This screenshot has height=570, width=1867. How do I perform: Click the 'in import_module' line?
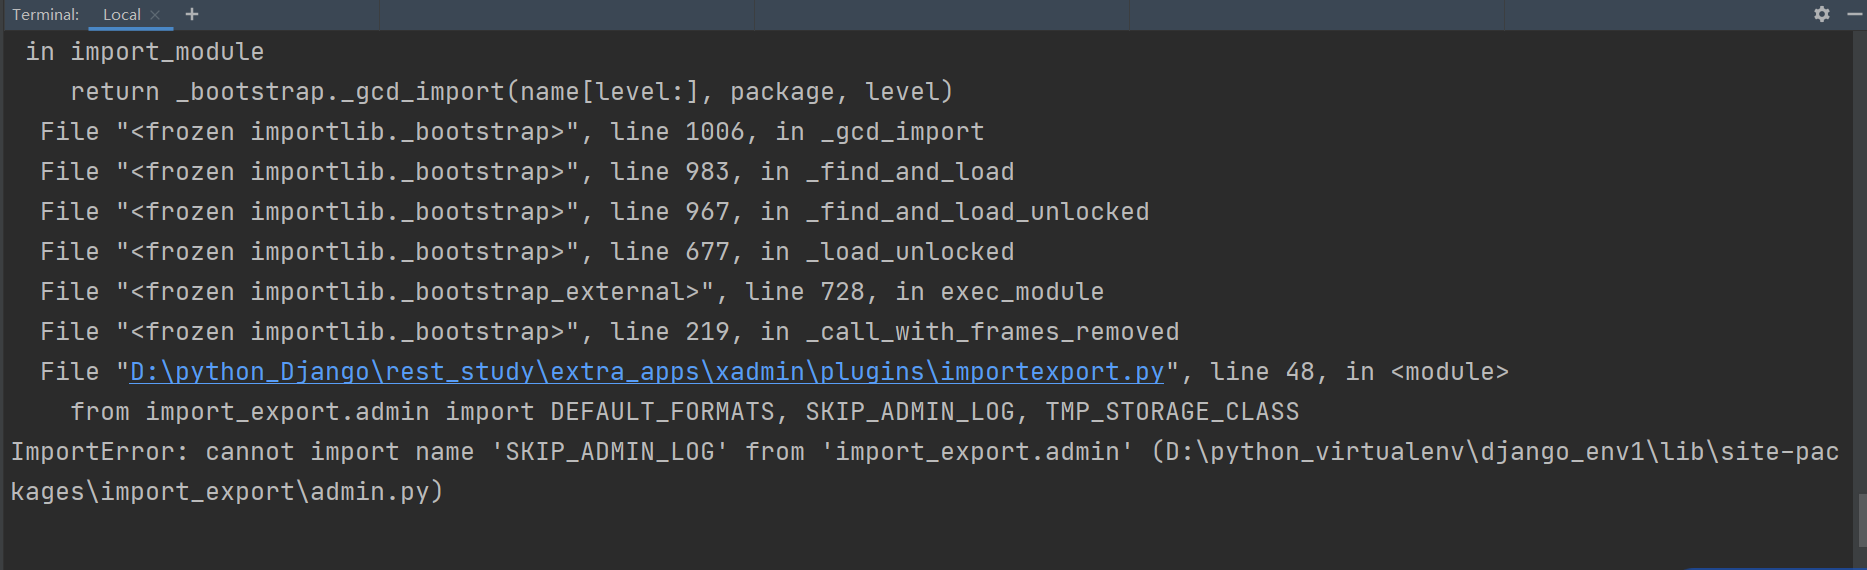(x=145, y=52)
